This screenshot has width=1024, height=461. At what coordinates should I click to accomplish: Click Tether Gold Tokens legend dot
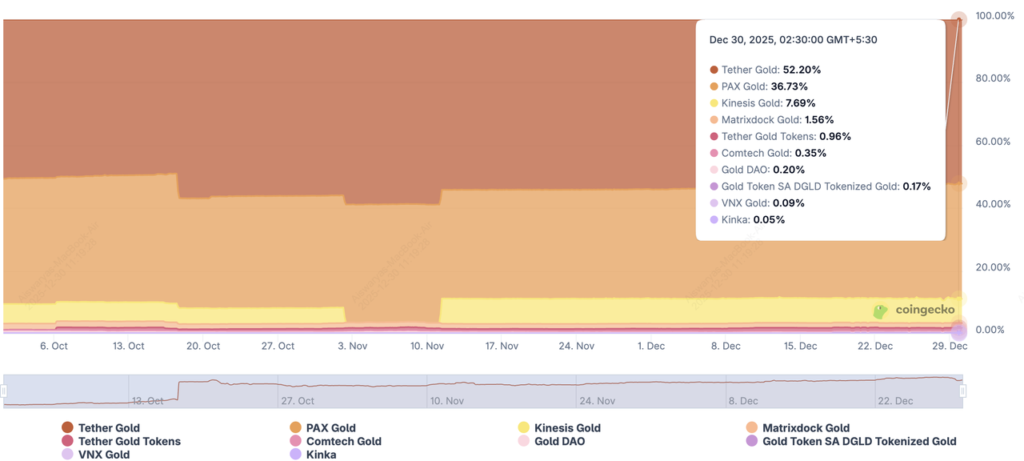[x=67, y=441]
